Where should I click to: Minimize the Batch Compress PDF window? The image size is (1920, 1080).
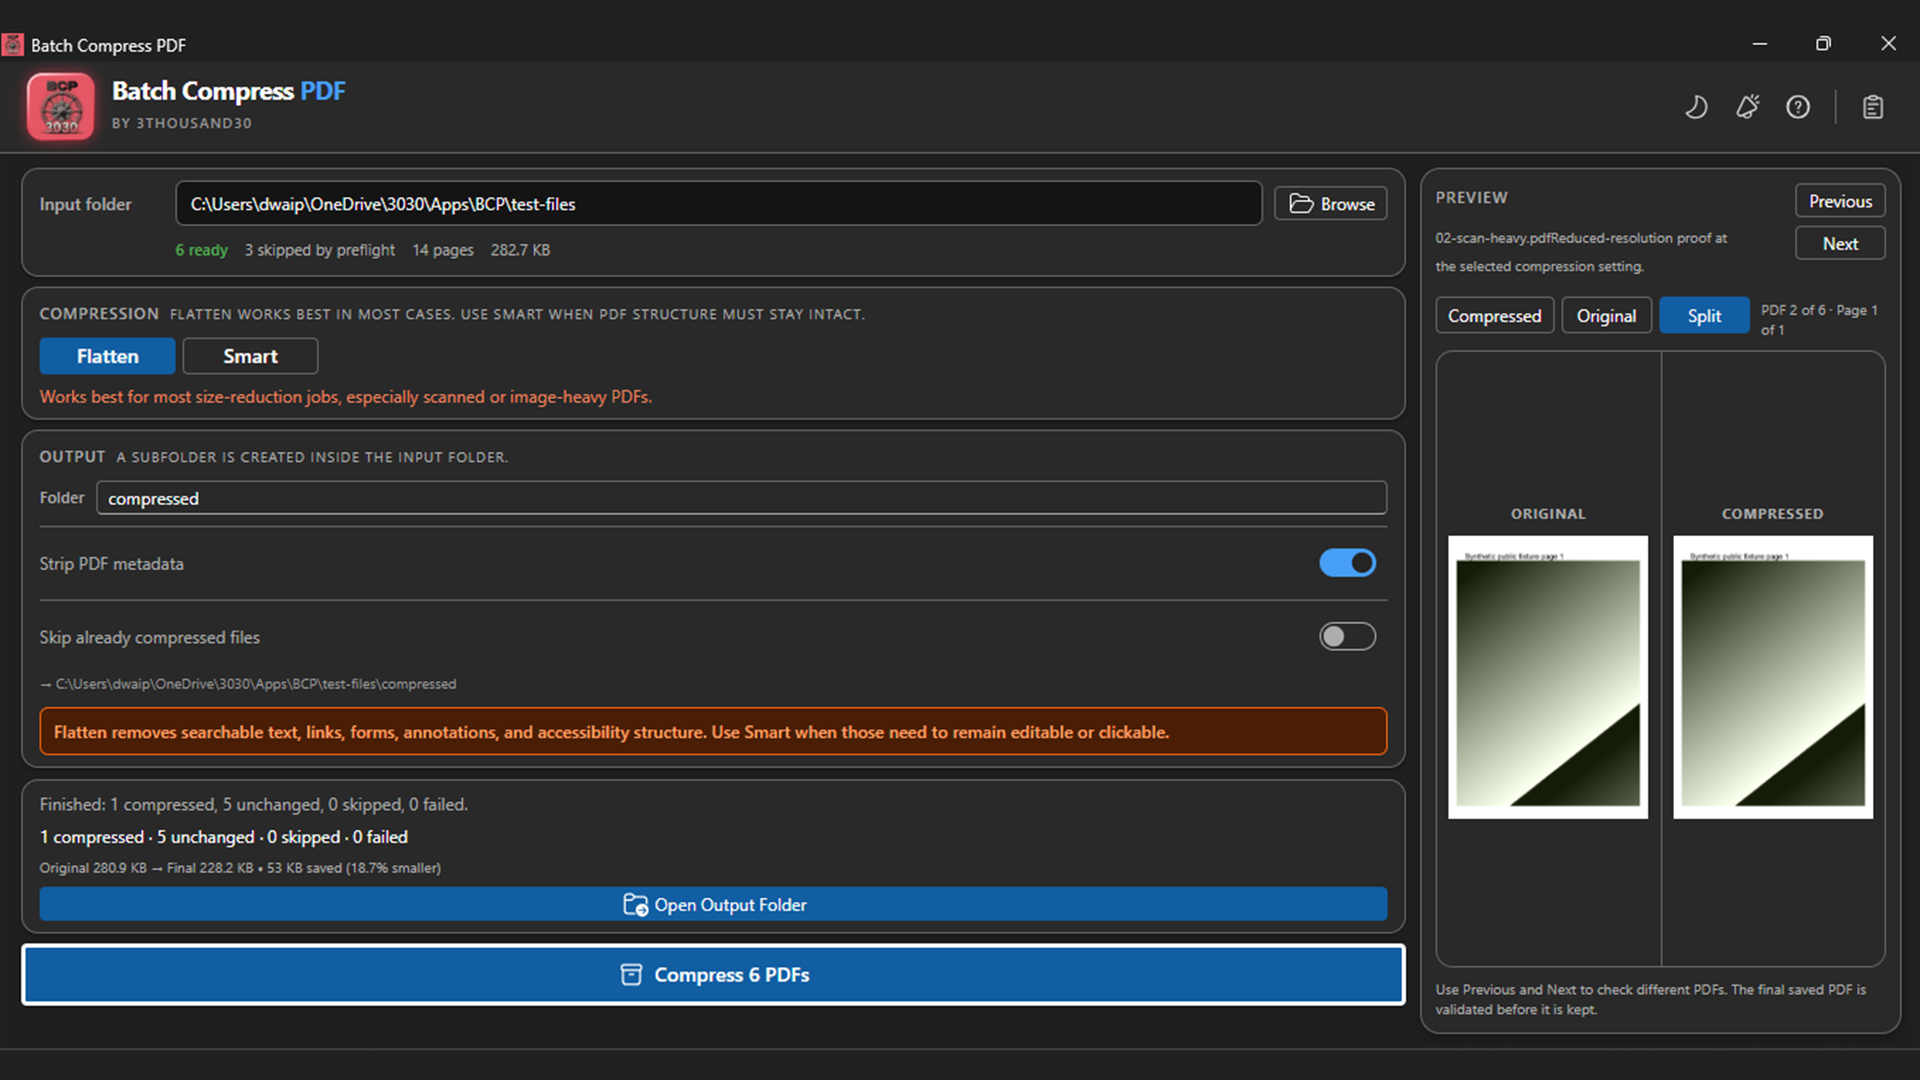tap(1760, 44)
